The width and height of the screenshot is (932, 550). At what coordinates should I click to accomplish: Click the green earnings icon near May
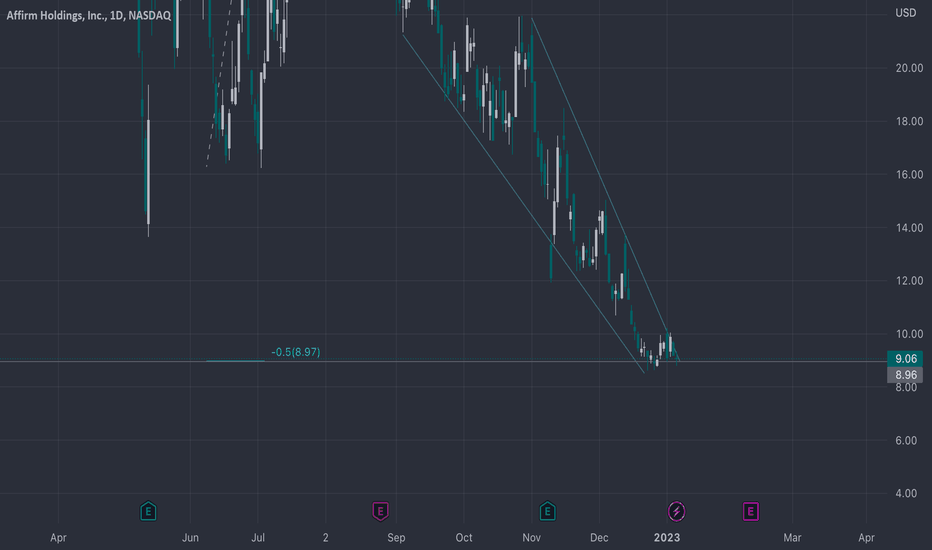click(x=148, y=511)
